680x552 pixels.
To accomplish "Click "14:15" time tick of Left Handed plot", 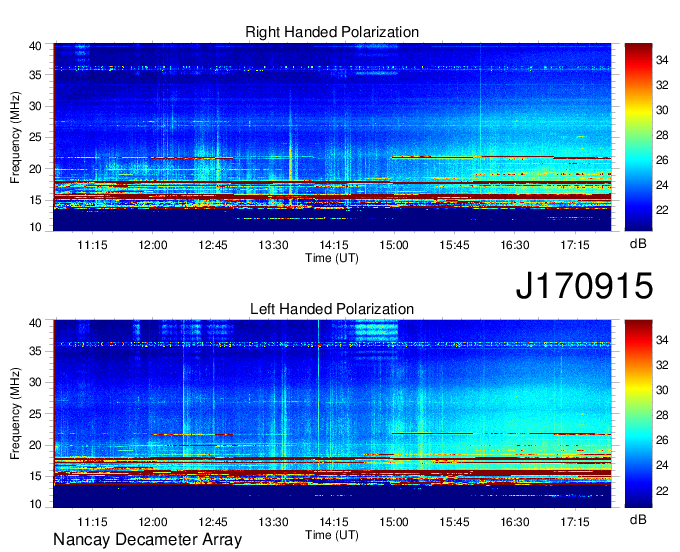I will pos(333,522).
